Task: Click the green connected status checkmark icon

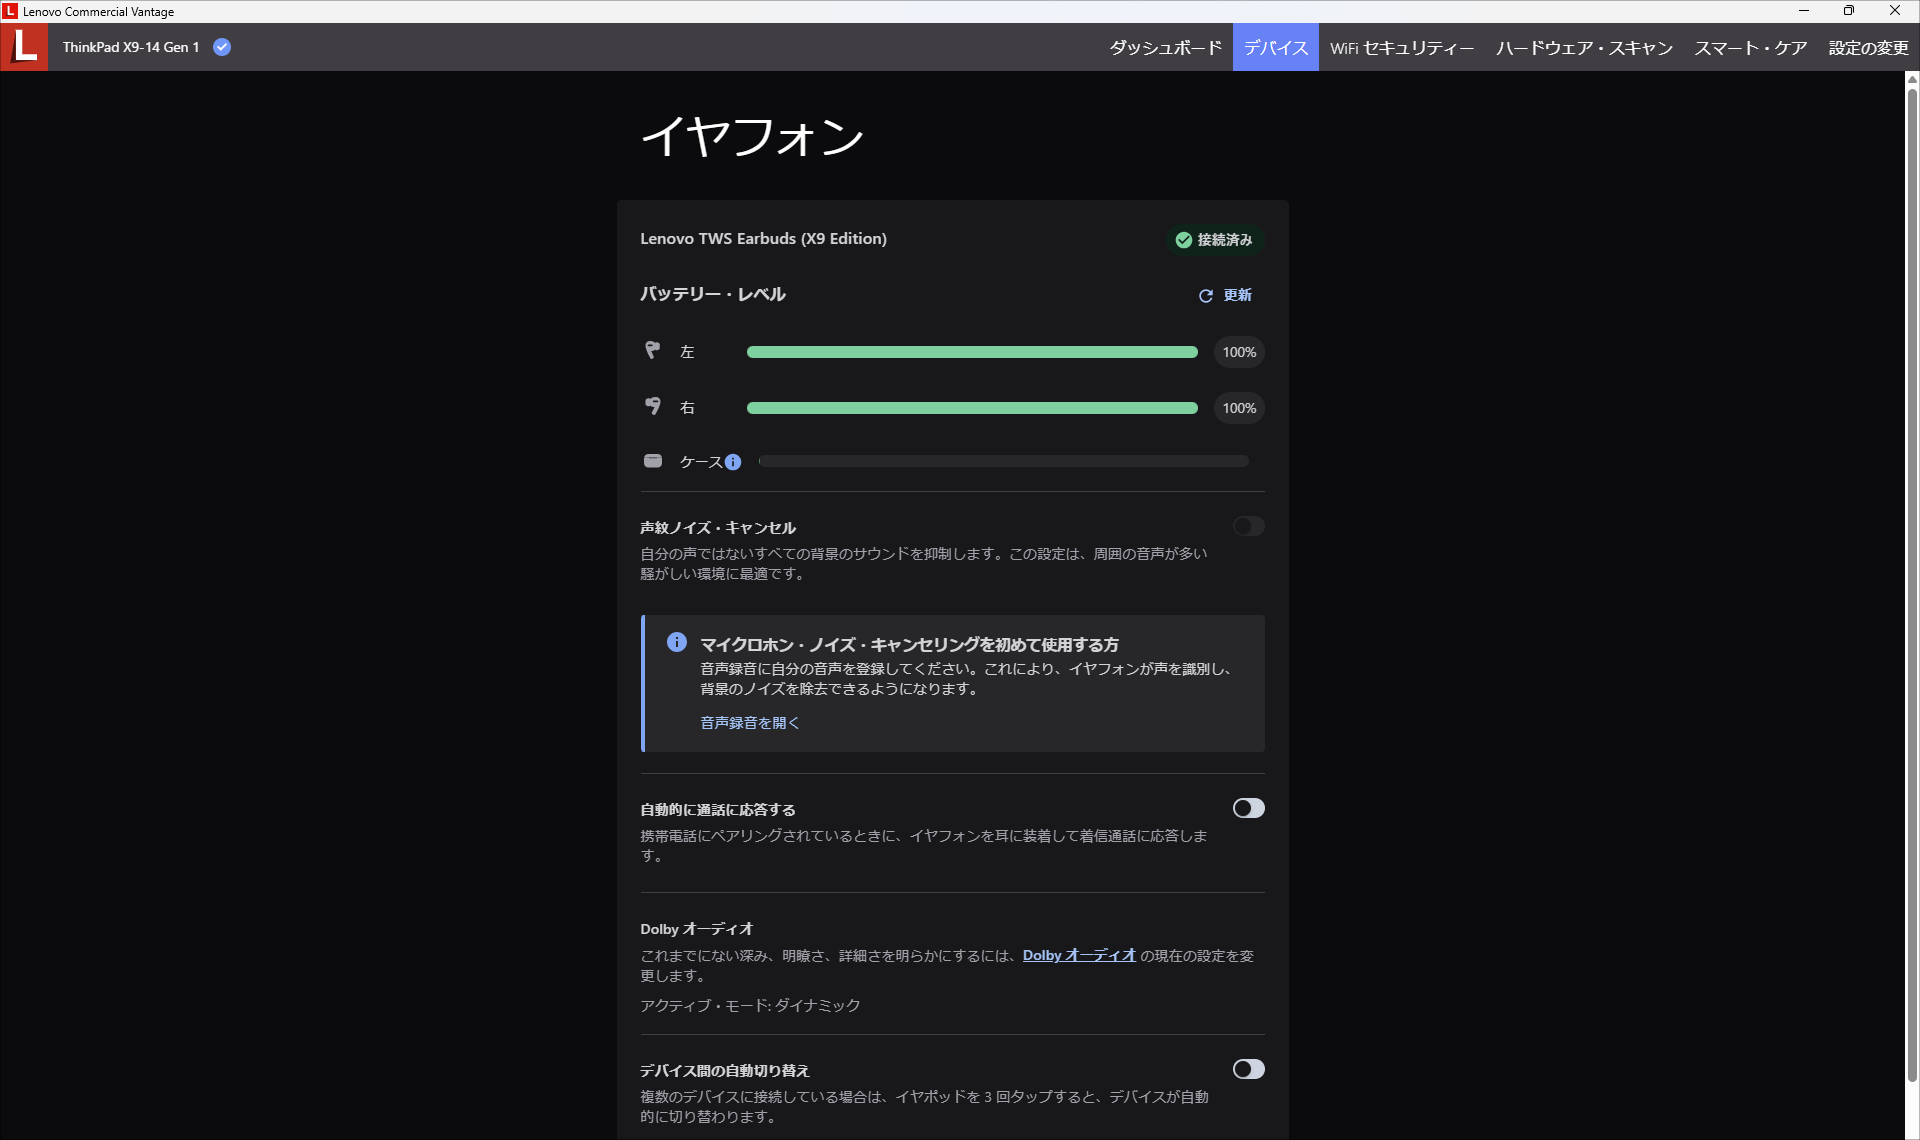Action: [x=1183, y=240]
